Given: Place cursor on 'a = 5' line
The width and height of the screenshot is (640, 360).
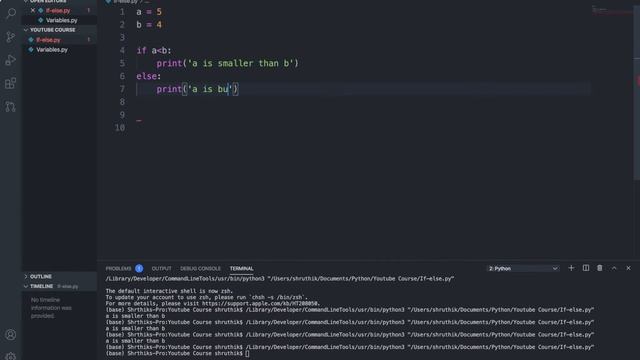Looking at the screenshot, I should click(149, 12).
